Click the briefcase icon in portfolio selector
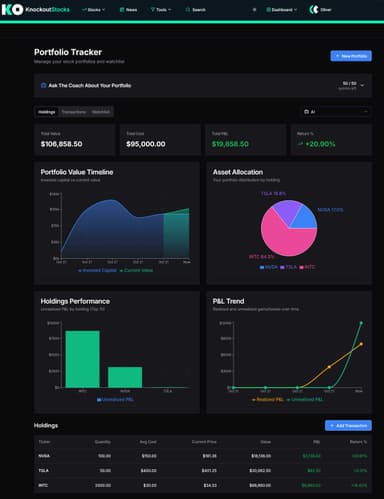The height and width of the screenshot is (499, 384). pos(306,112)
